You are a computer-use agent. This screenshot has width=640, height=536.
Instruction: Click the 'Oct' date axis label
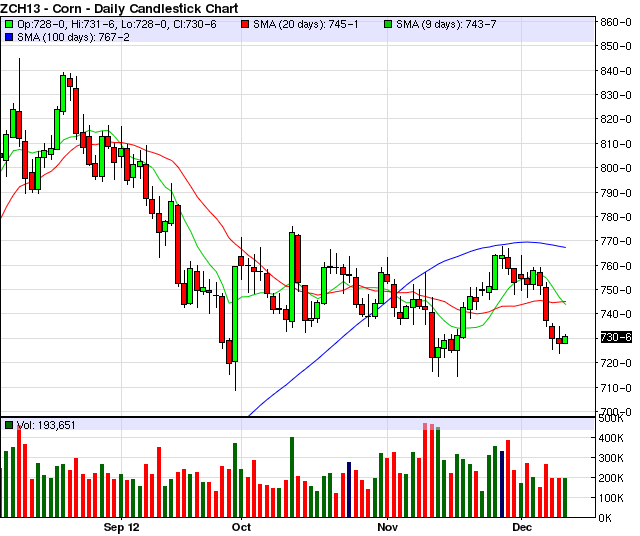coord(241,527)
